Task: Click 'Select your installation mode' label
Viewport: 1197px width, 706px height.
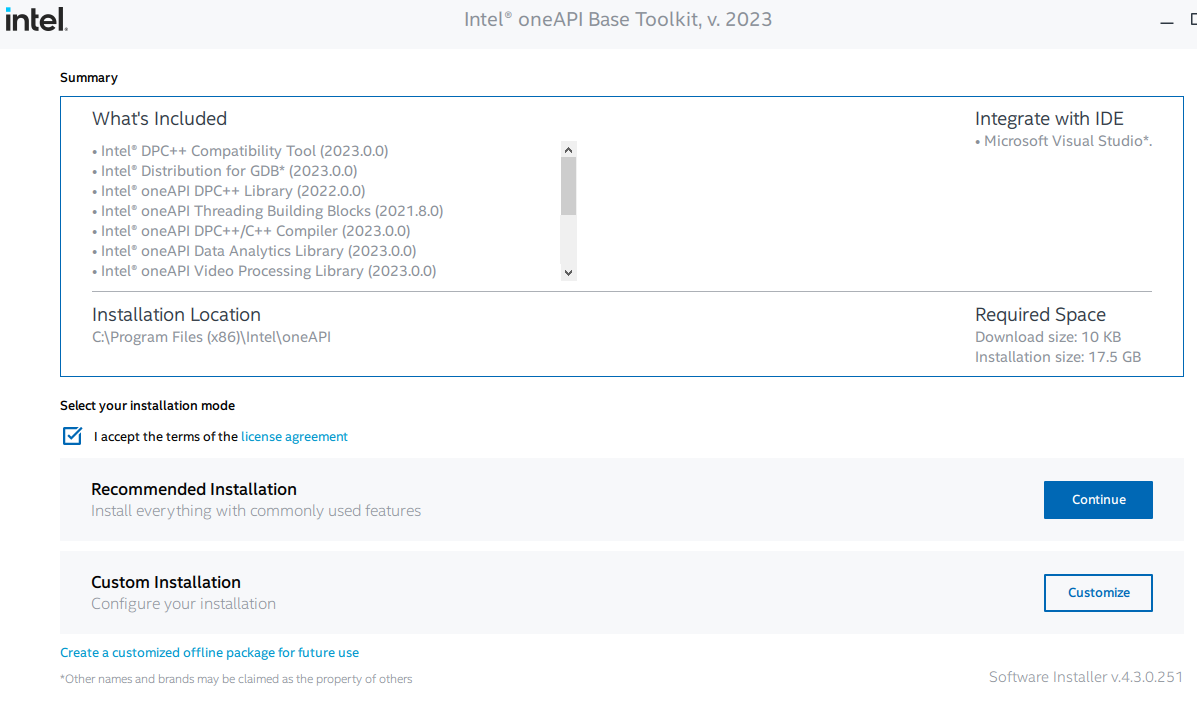Action: (x=147, y=406)
